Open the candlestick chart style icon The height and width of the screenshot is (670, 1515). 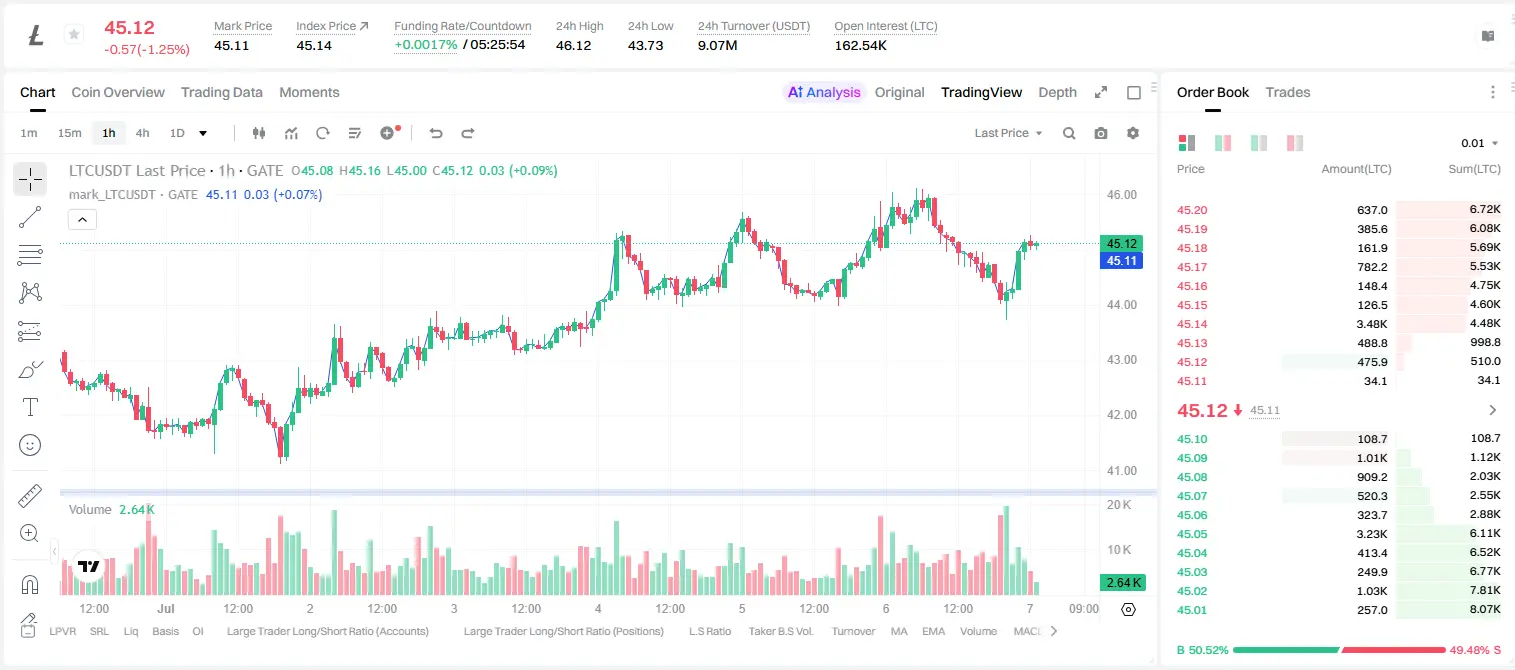tap(259, 133)
